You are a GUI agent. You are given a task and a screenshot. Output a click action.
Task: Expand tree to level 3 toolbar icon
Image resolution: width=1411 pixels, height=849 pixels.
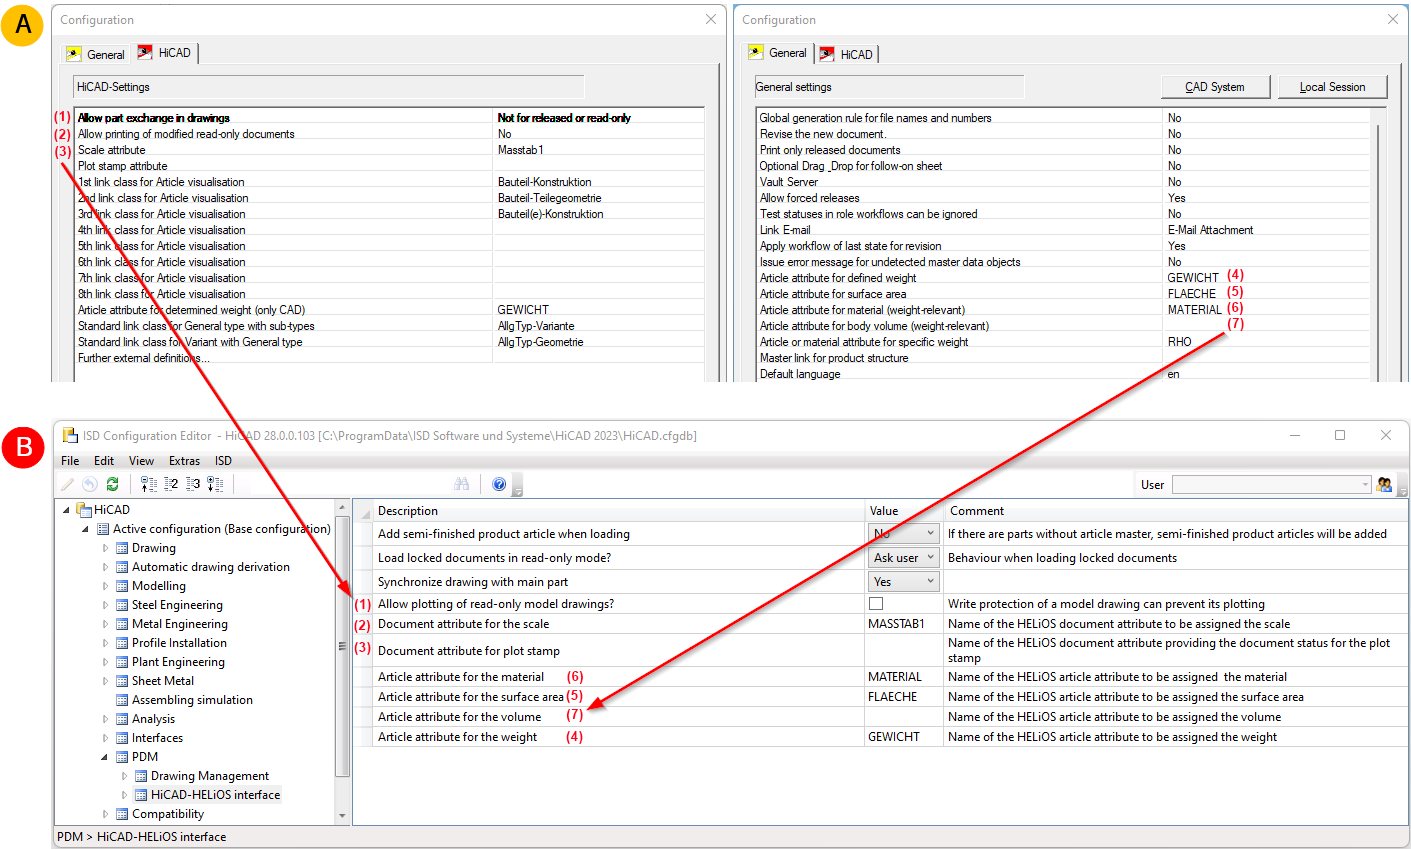(x=193, y=484)
